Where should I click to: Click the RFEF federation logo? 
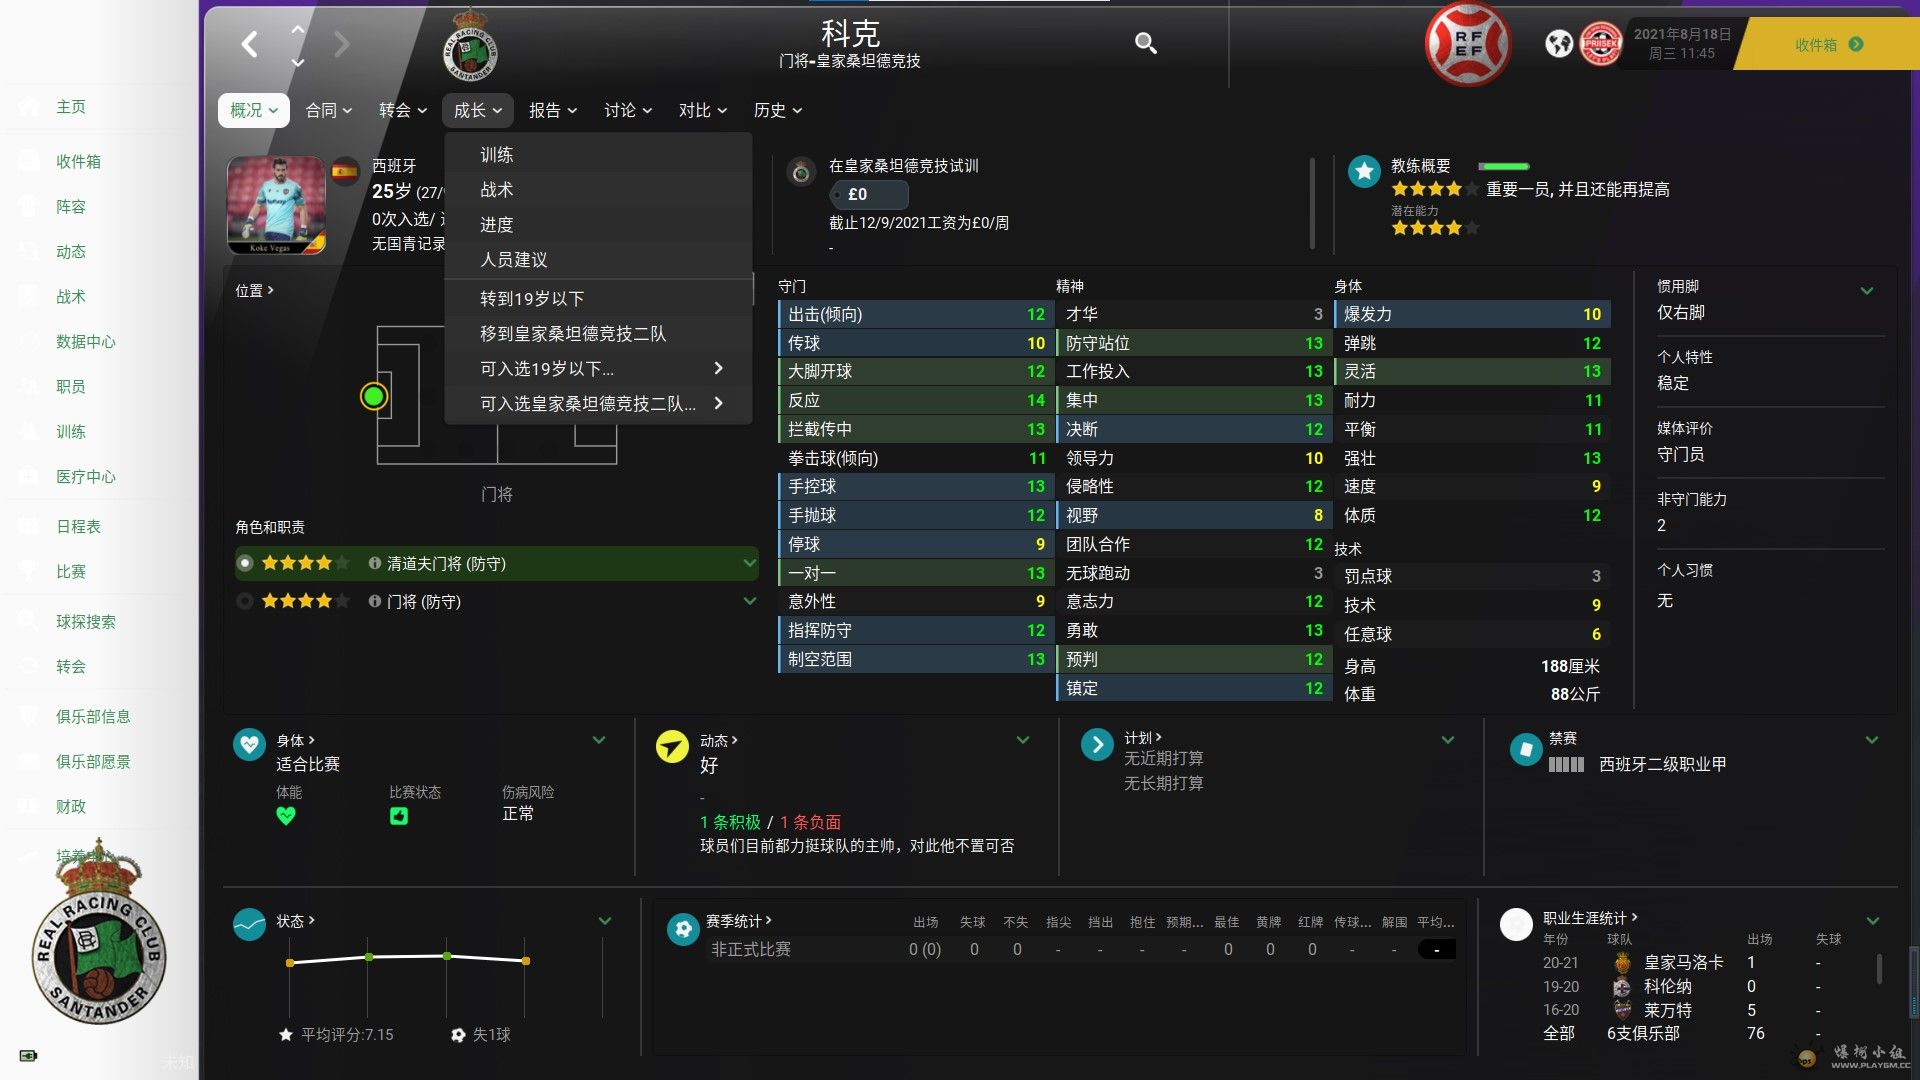coord(1468,44)
